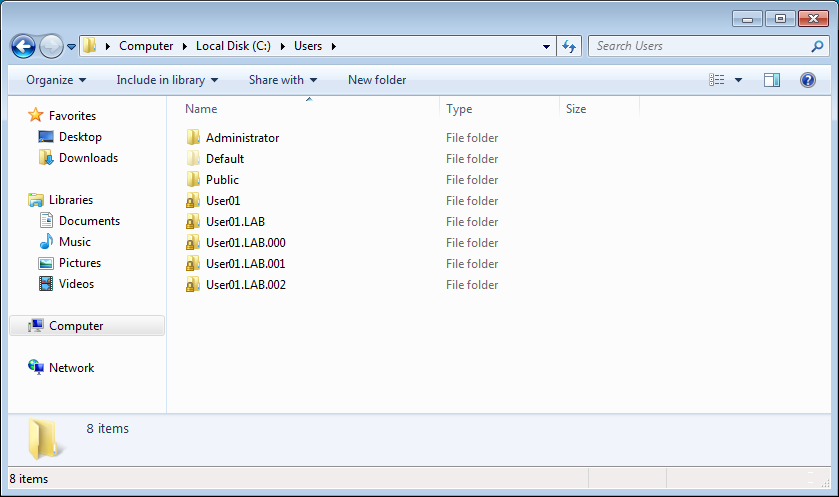Open the Include in library dropdown
Screen dimensions: 839x497
point(167,80)
